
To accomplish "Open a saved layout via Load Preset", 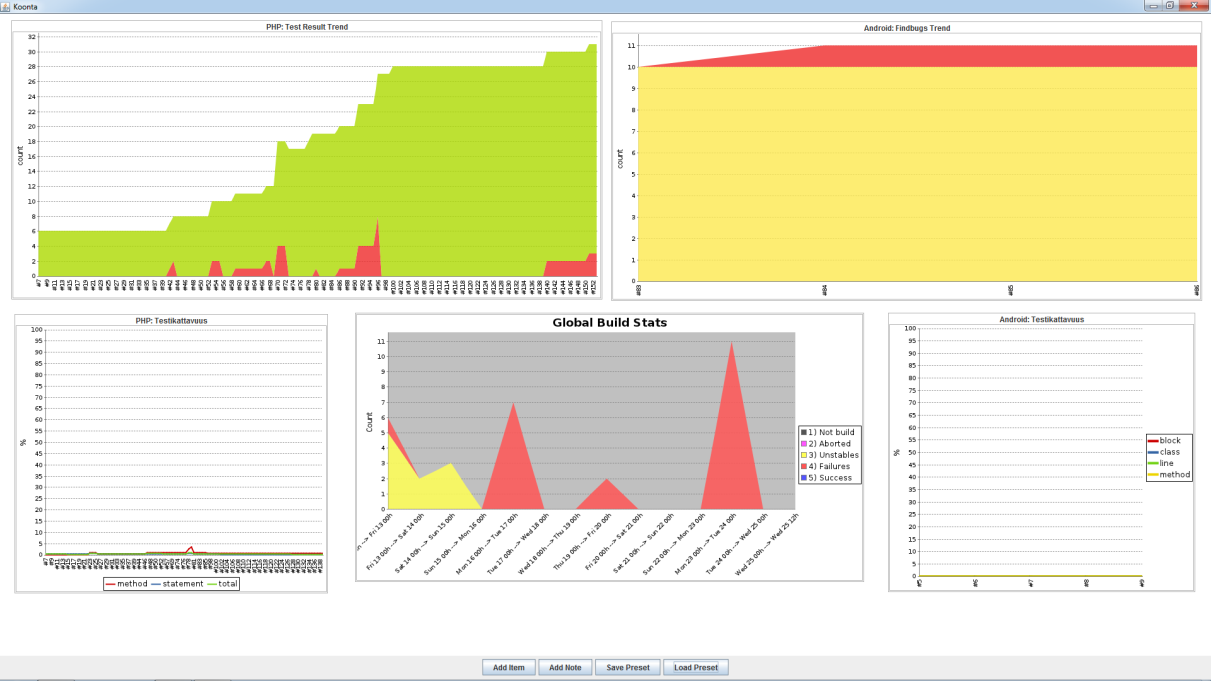I will coord(696,667).
